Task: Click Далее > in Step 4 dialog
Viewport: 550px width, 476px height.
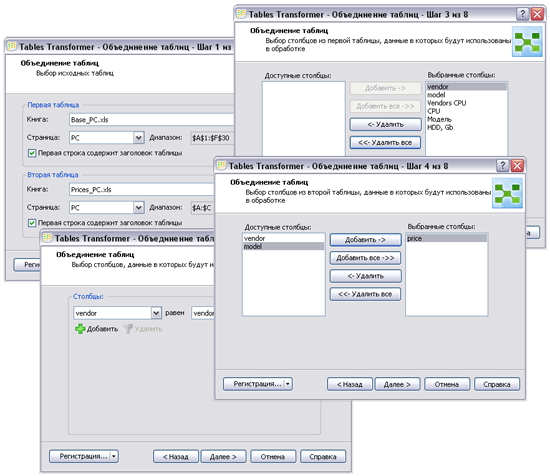Action: click(397, 384)
